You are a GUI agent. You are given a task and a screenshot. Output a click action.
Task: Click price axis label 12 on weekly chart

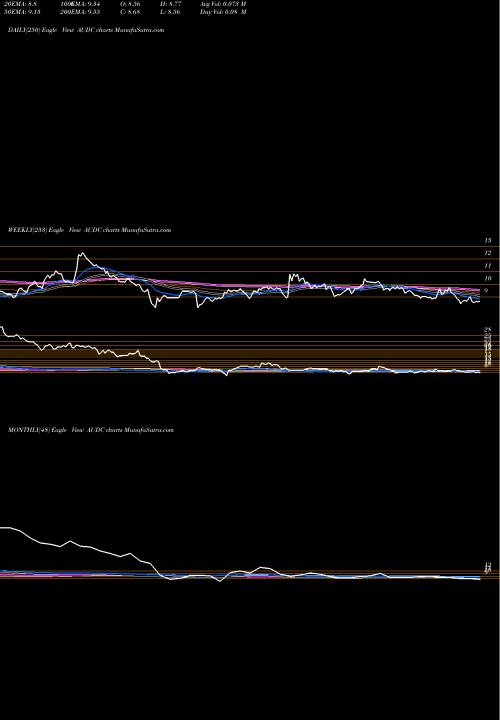click(x=488, y=253)
